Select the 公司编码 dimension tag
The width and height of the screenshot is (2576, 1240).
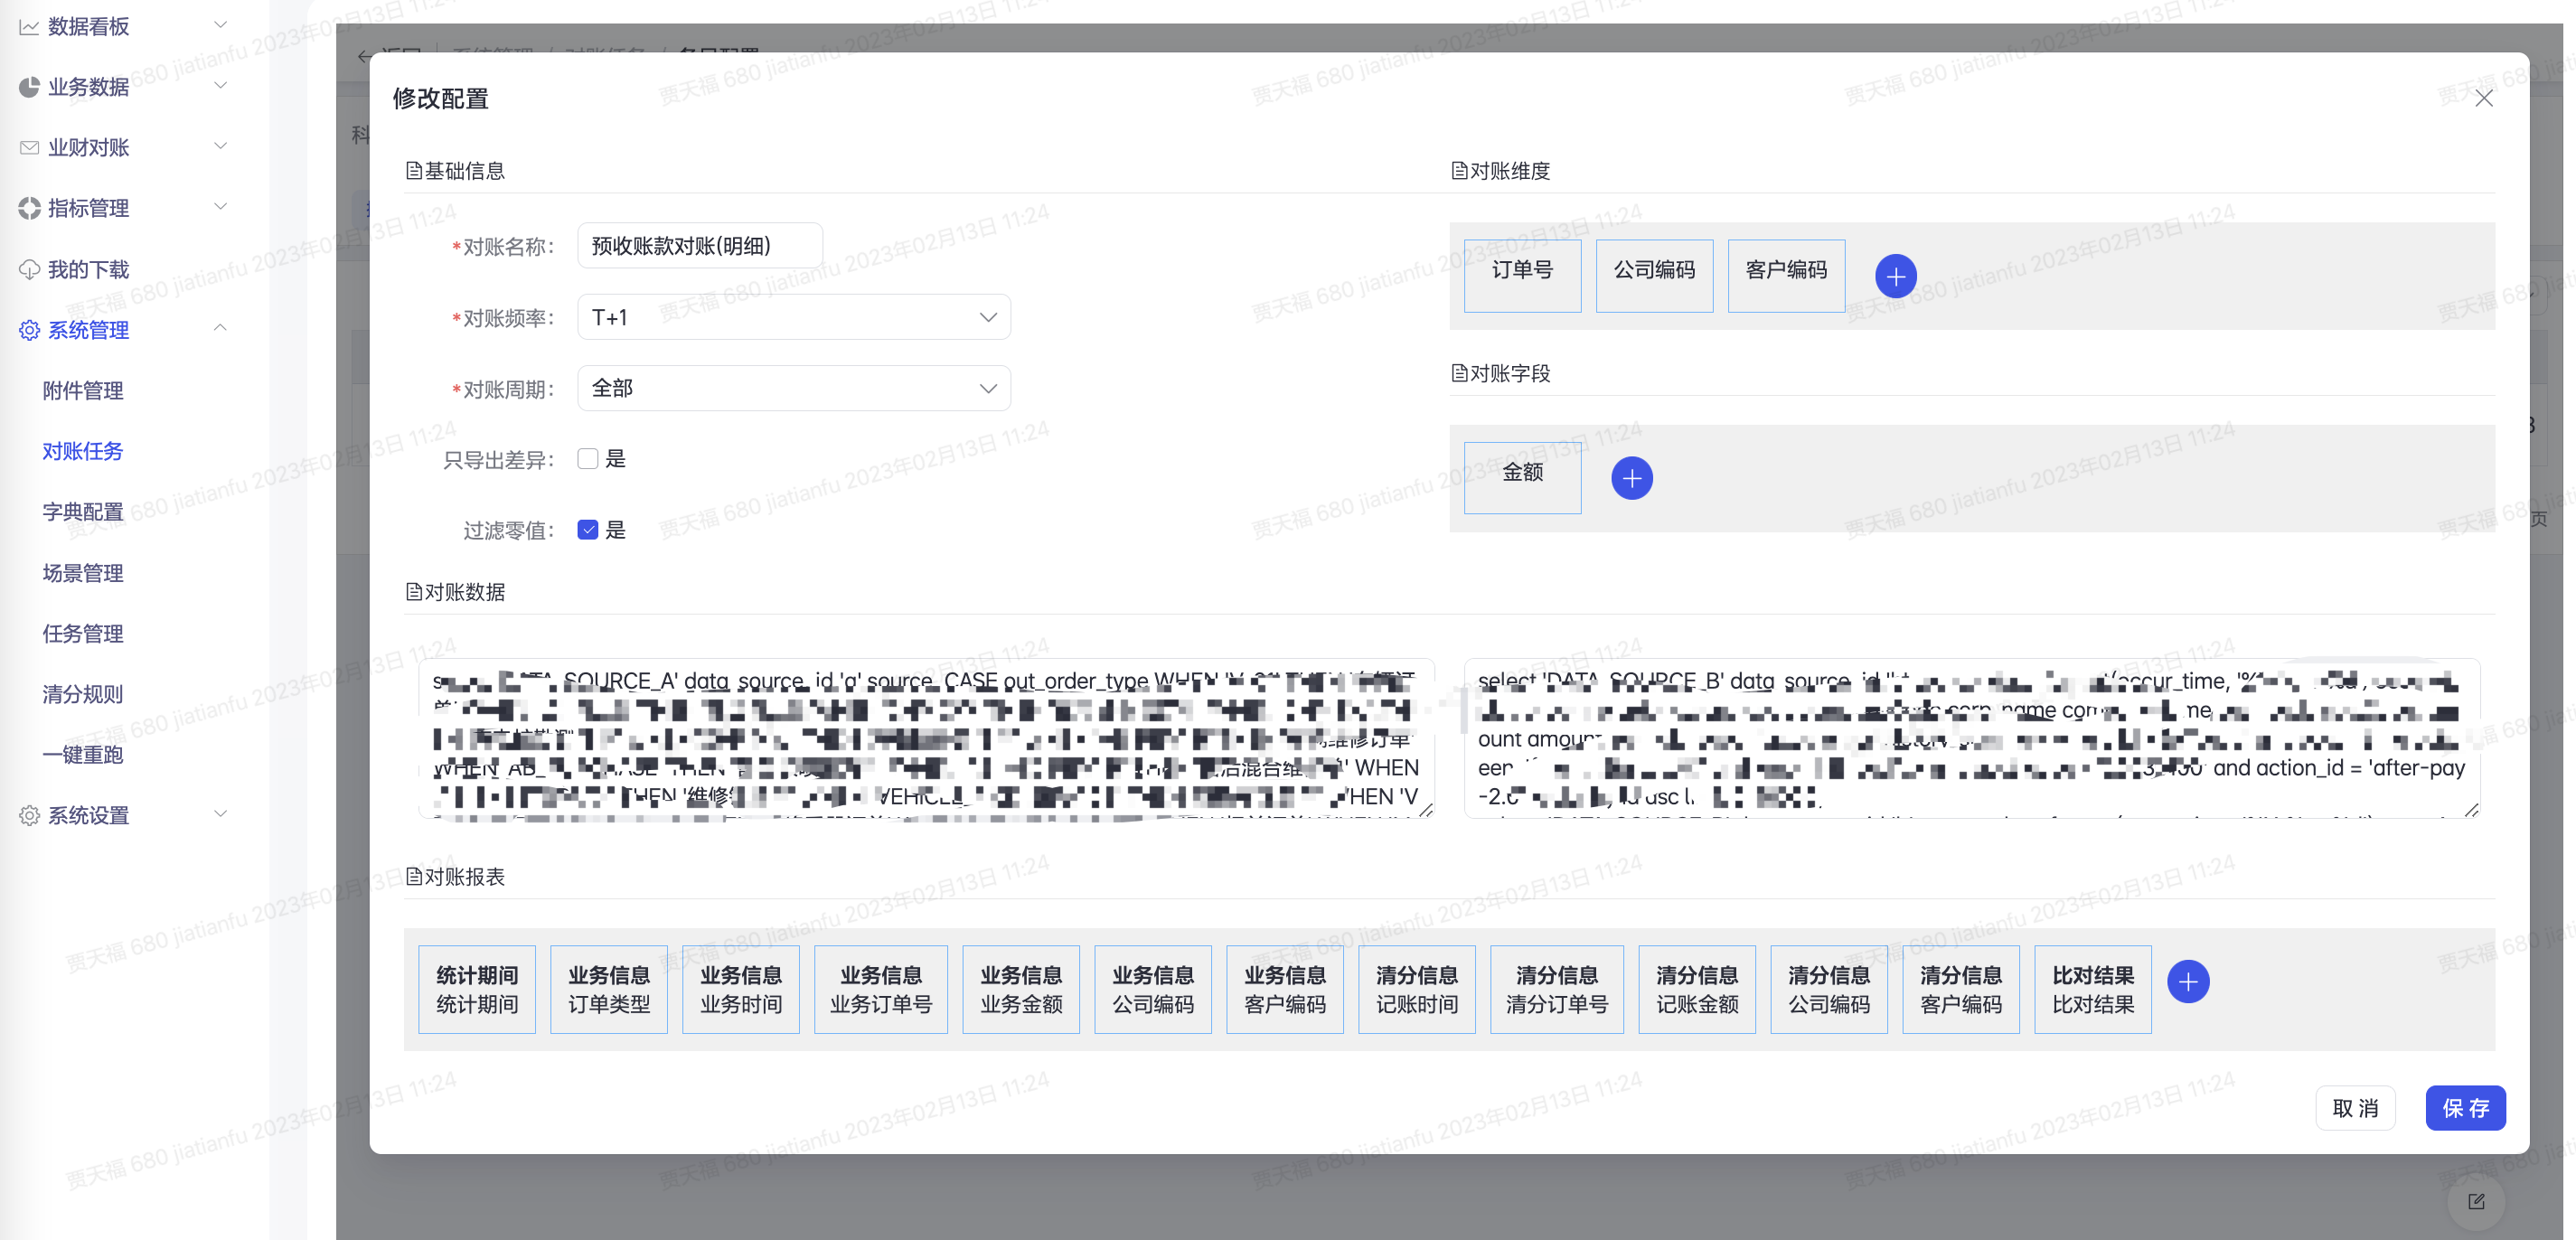(x=1654, y=276)
